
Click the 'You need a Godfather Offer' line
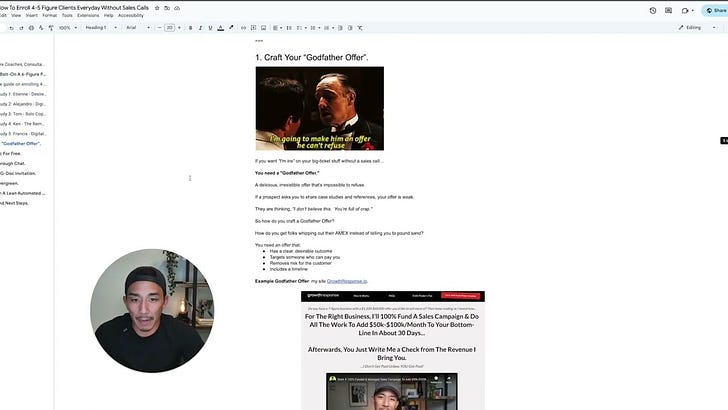287,173
